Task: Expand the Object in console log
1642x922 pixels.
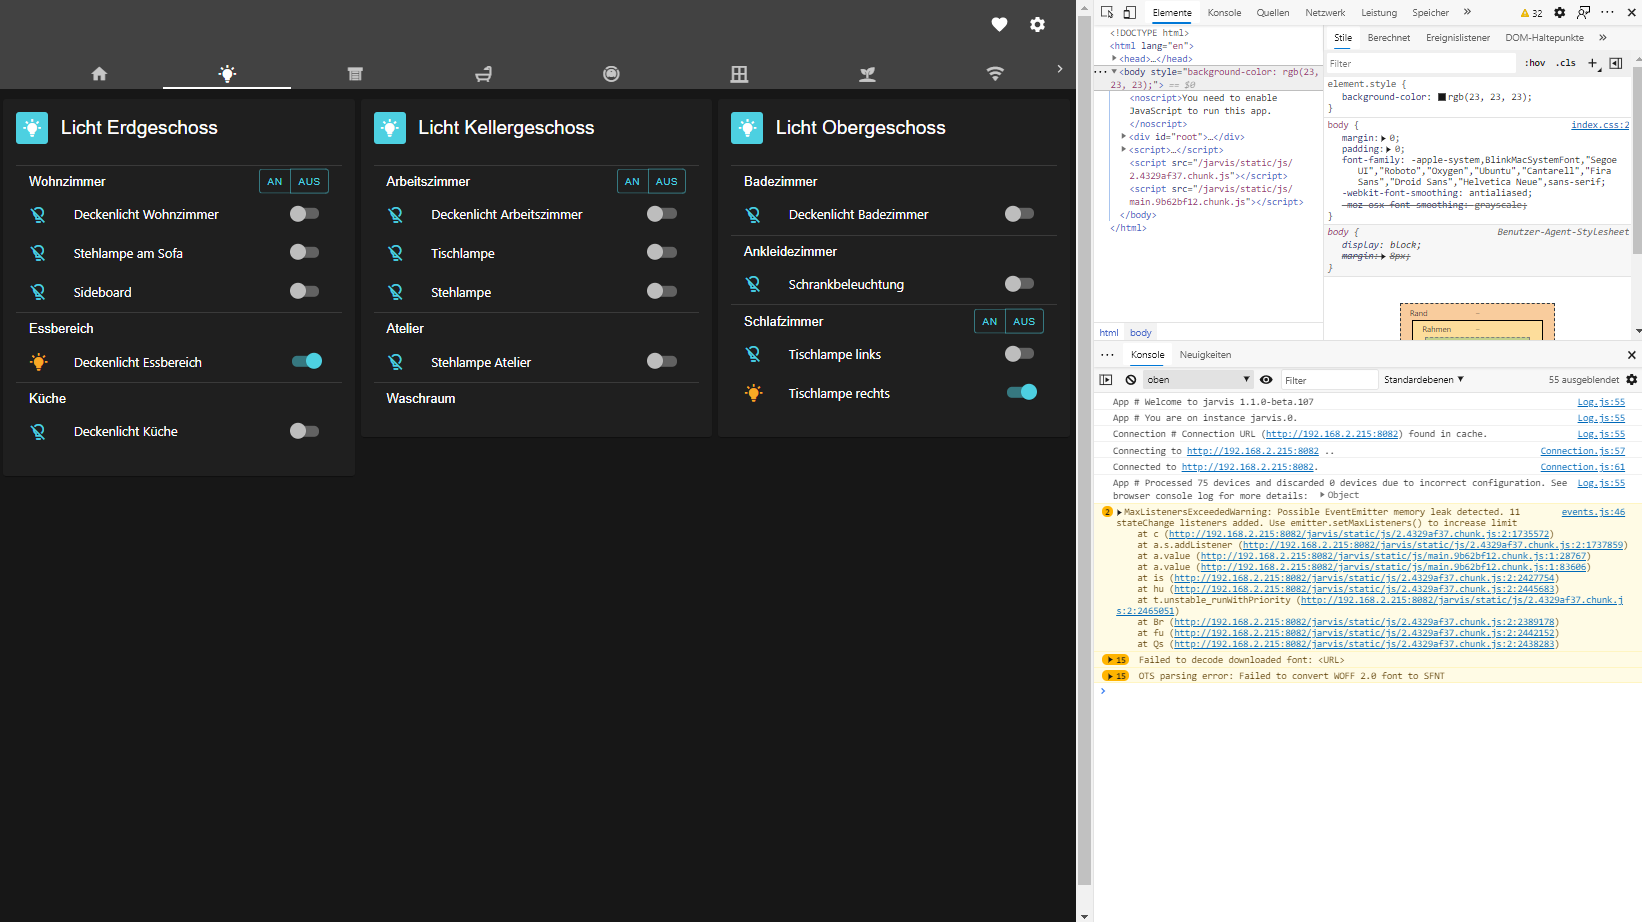Action: pyautogui.click(x=1322, y=495)
